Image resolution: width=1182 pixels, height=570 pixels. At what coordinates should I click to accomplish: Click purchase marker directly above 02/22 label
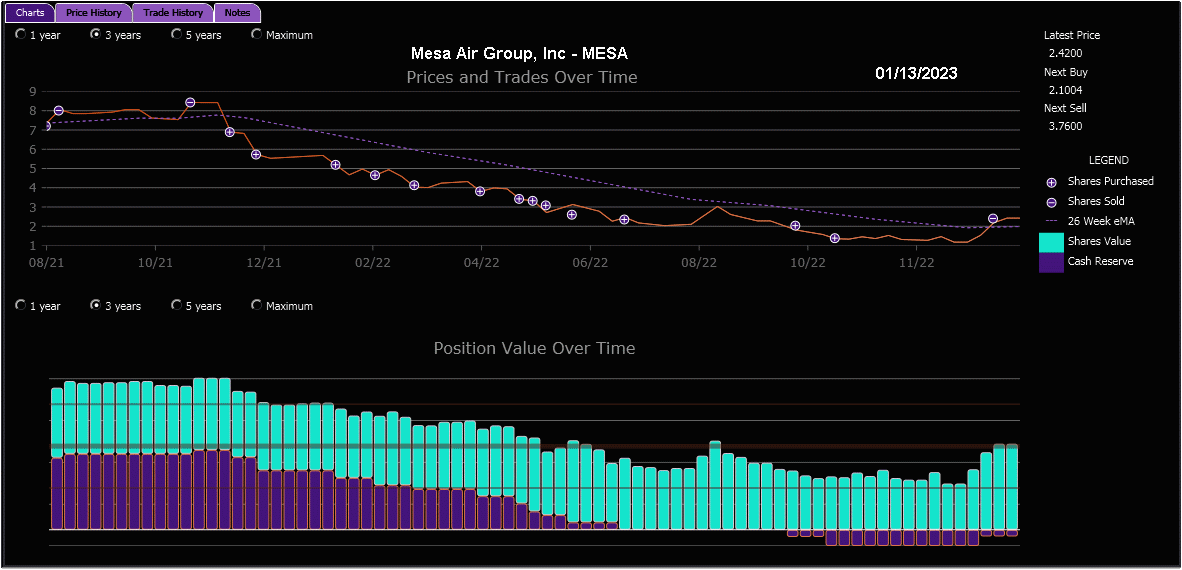[x=375, y=175]
